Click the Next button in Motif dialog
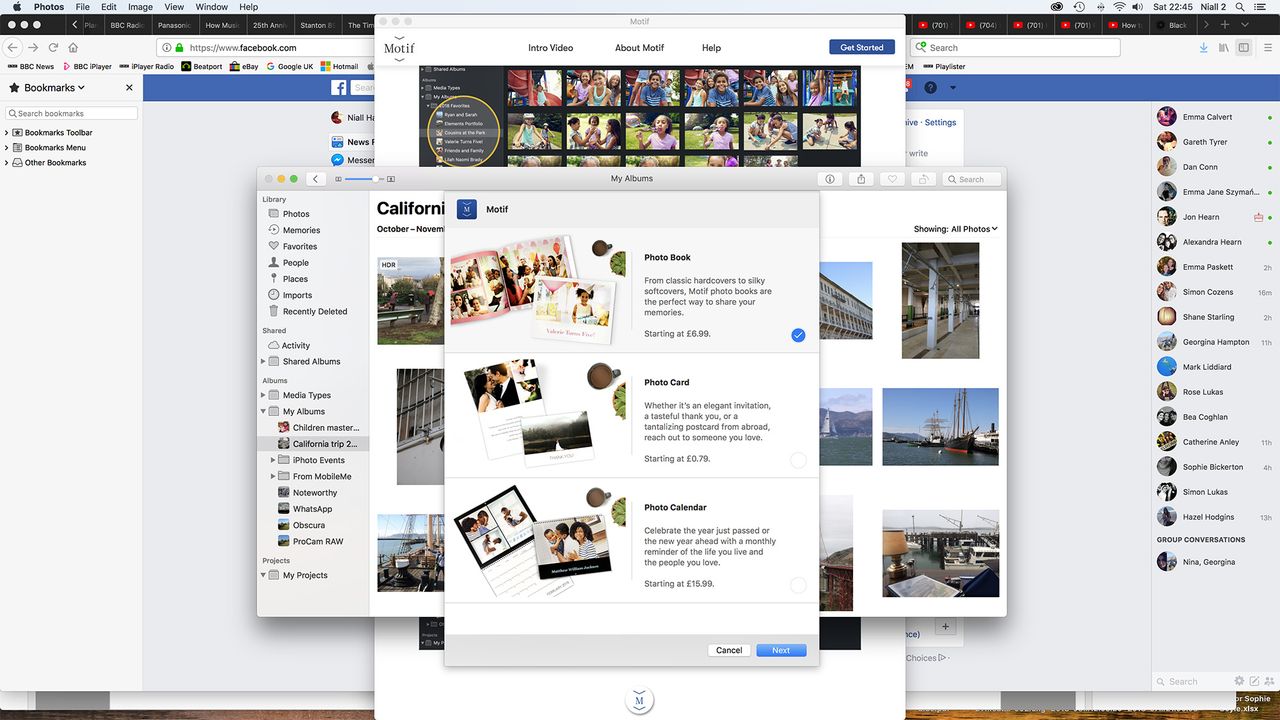Viewport: 1280px width, 720px height. (x=781, y=650)
